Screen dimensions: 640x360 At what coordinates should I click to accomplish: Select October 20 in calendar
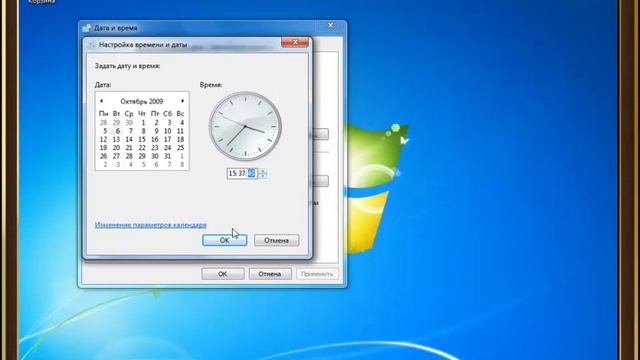pyautogui.click(x=116, y=148)
